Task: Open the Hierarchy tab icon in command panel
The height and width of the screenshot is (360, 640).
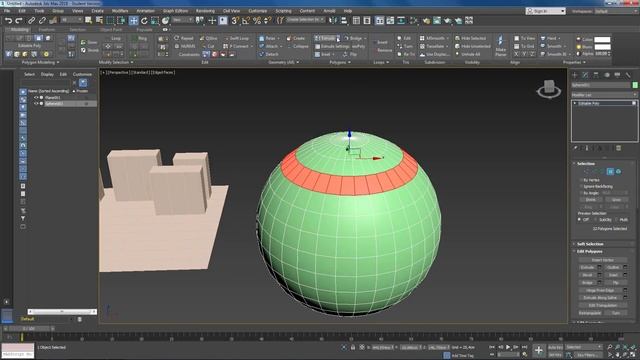Action: tap(596, 75)
